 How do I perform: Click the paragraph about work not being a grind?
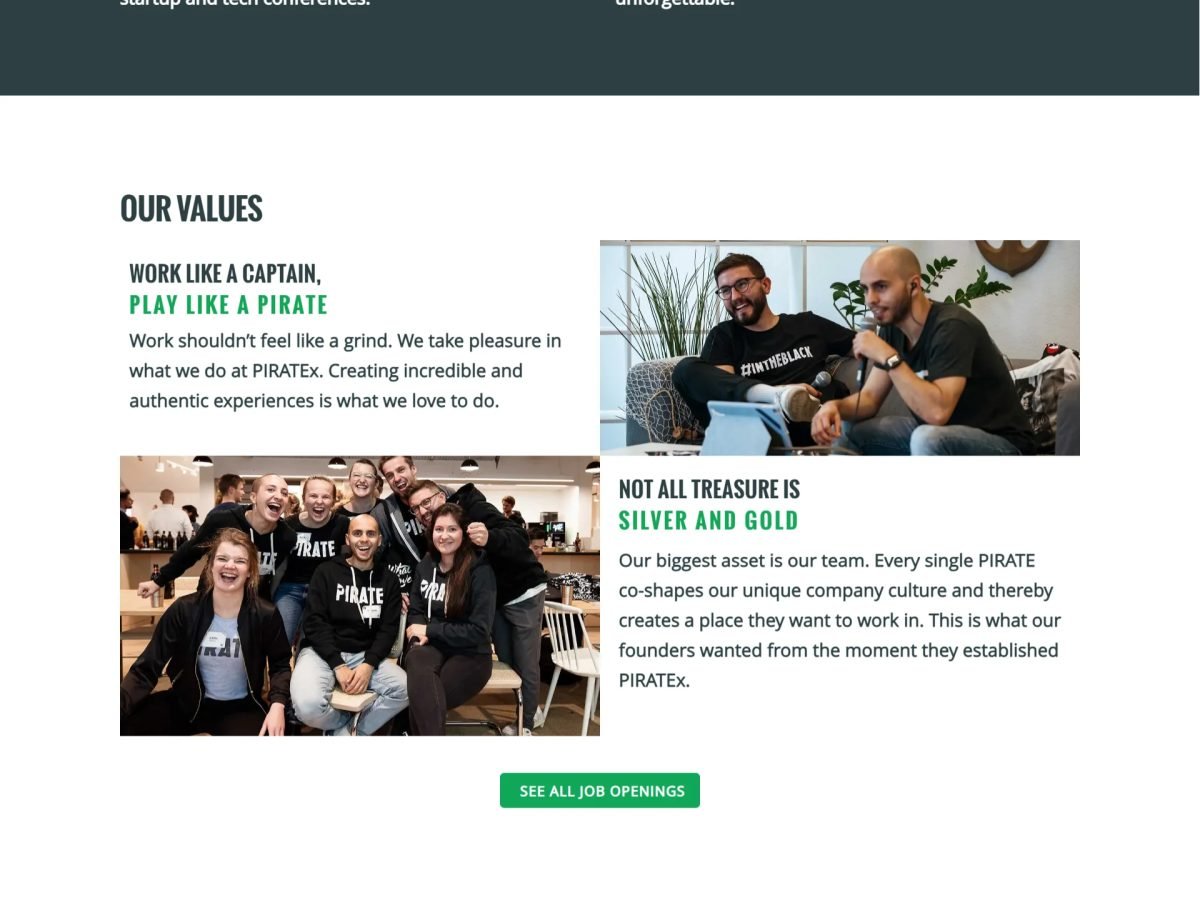(345, 371)
